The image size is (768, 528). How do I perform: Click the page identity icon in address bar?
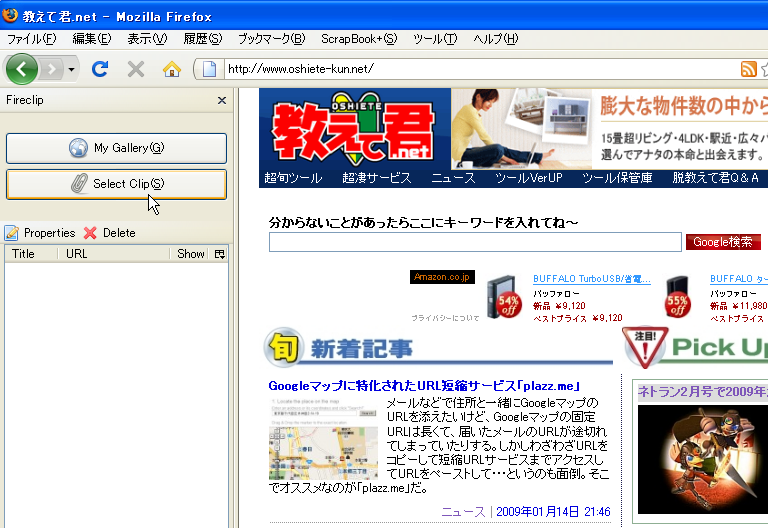(209, 69)
